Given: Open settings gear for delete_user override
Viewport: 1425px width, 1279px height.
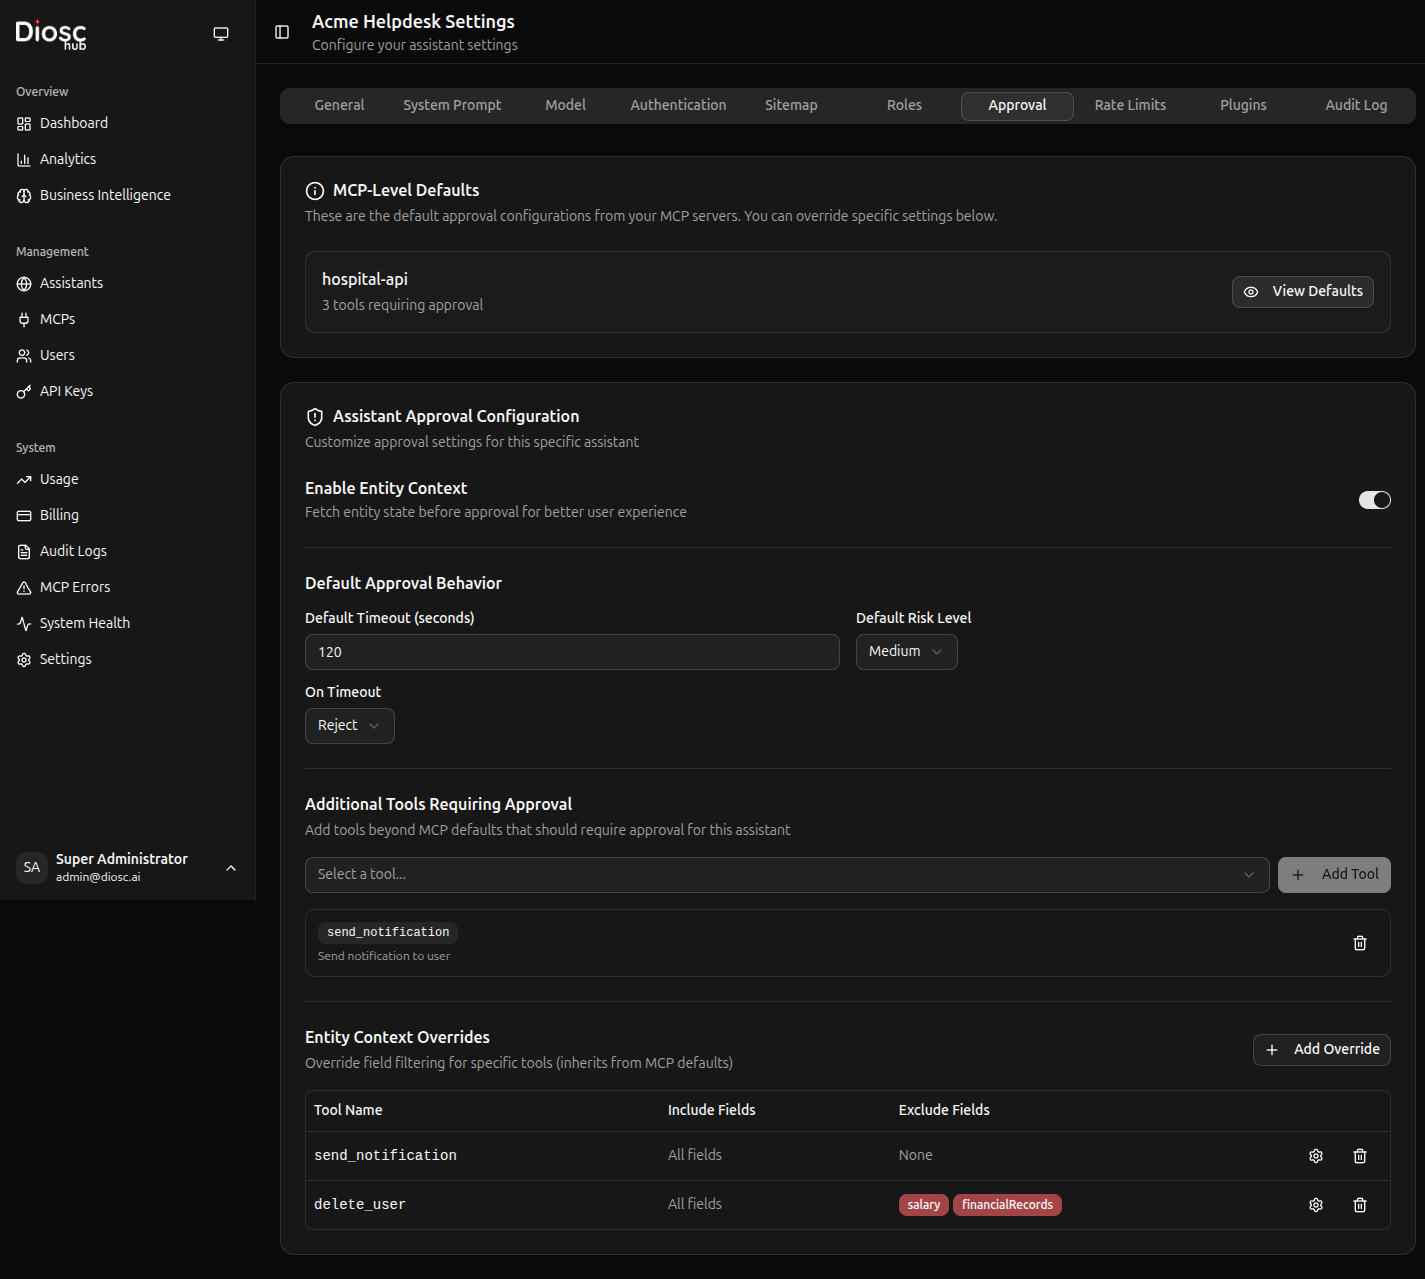Looking at the screenshot, I should pyautogui.click(x=1315, y=1205).
